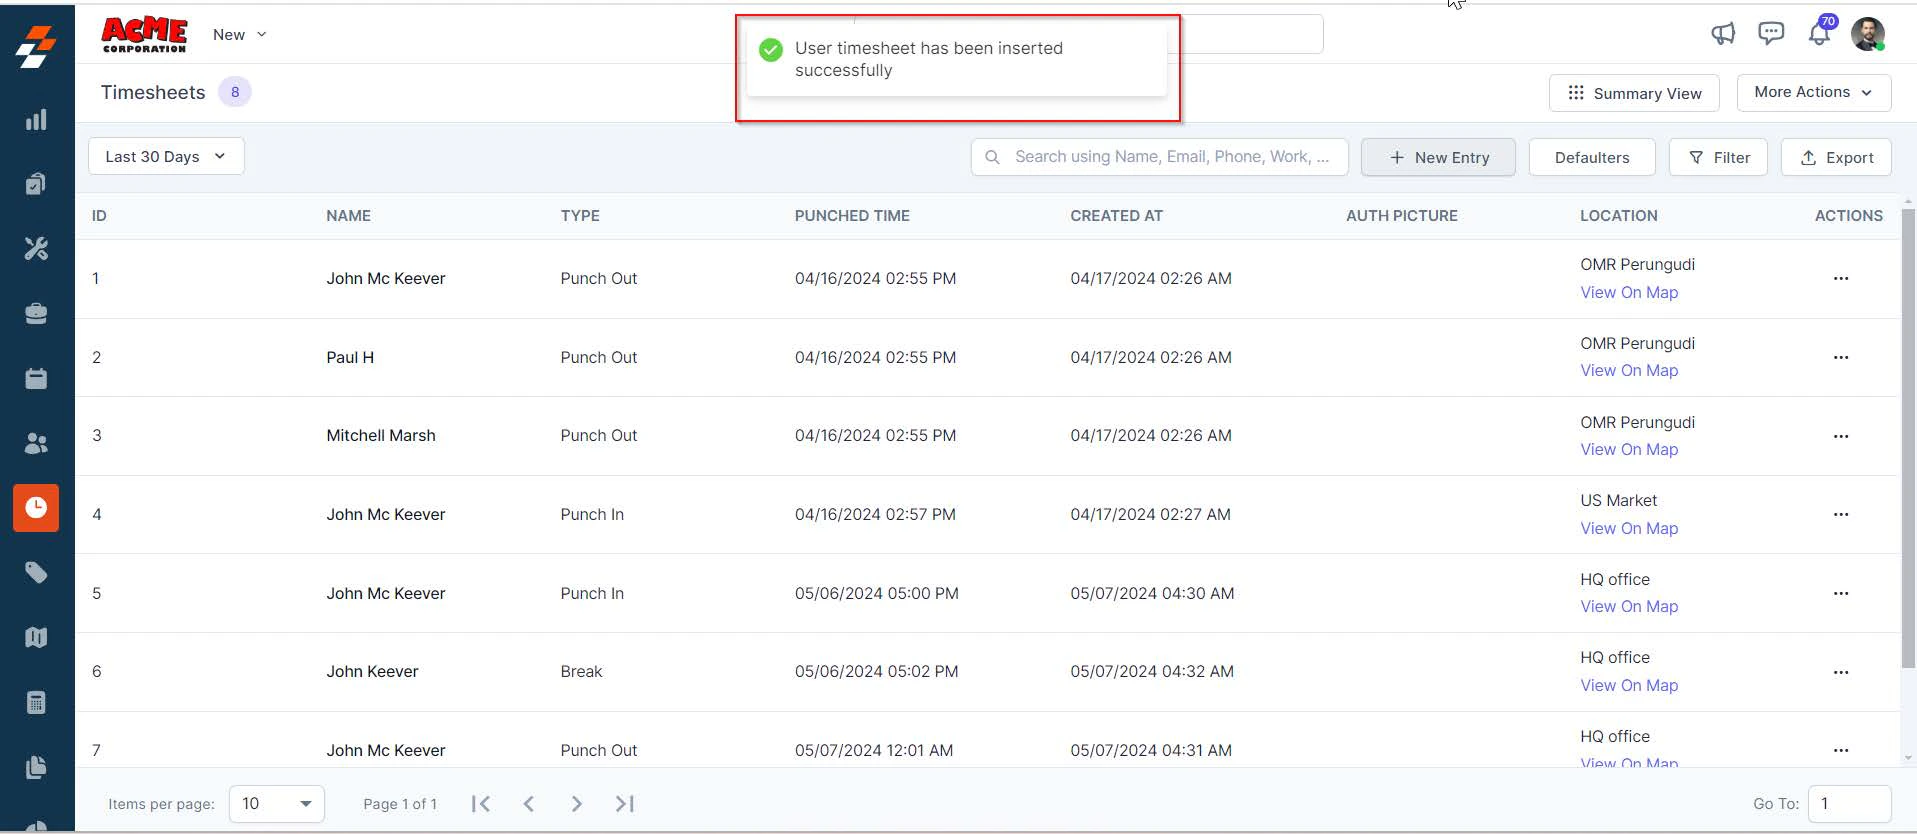Select the John Keever name cell
This screenshot has width=1917, height=834.
(372, 672)
